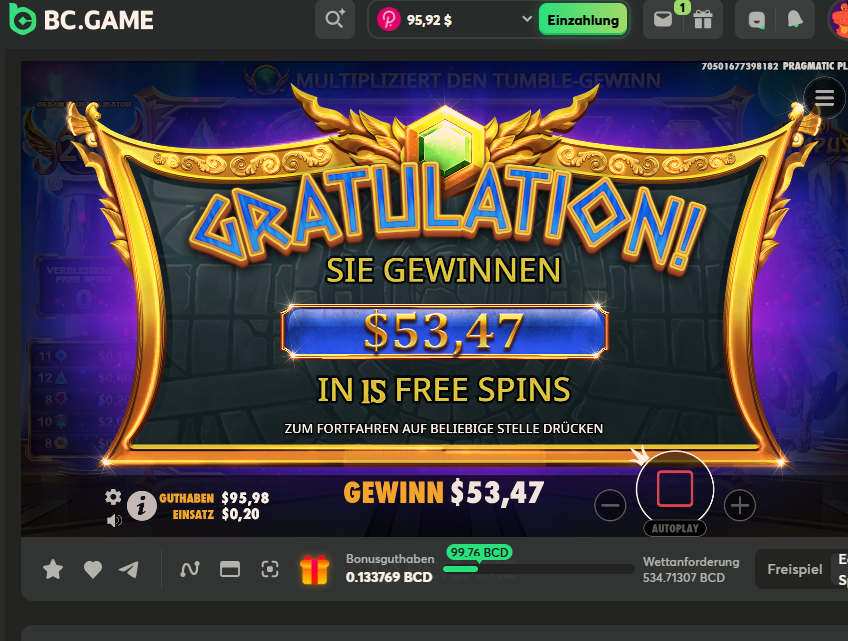848x641 pixels.
Task: Select the Freispiel tab
Action: point(794,569)
